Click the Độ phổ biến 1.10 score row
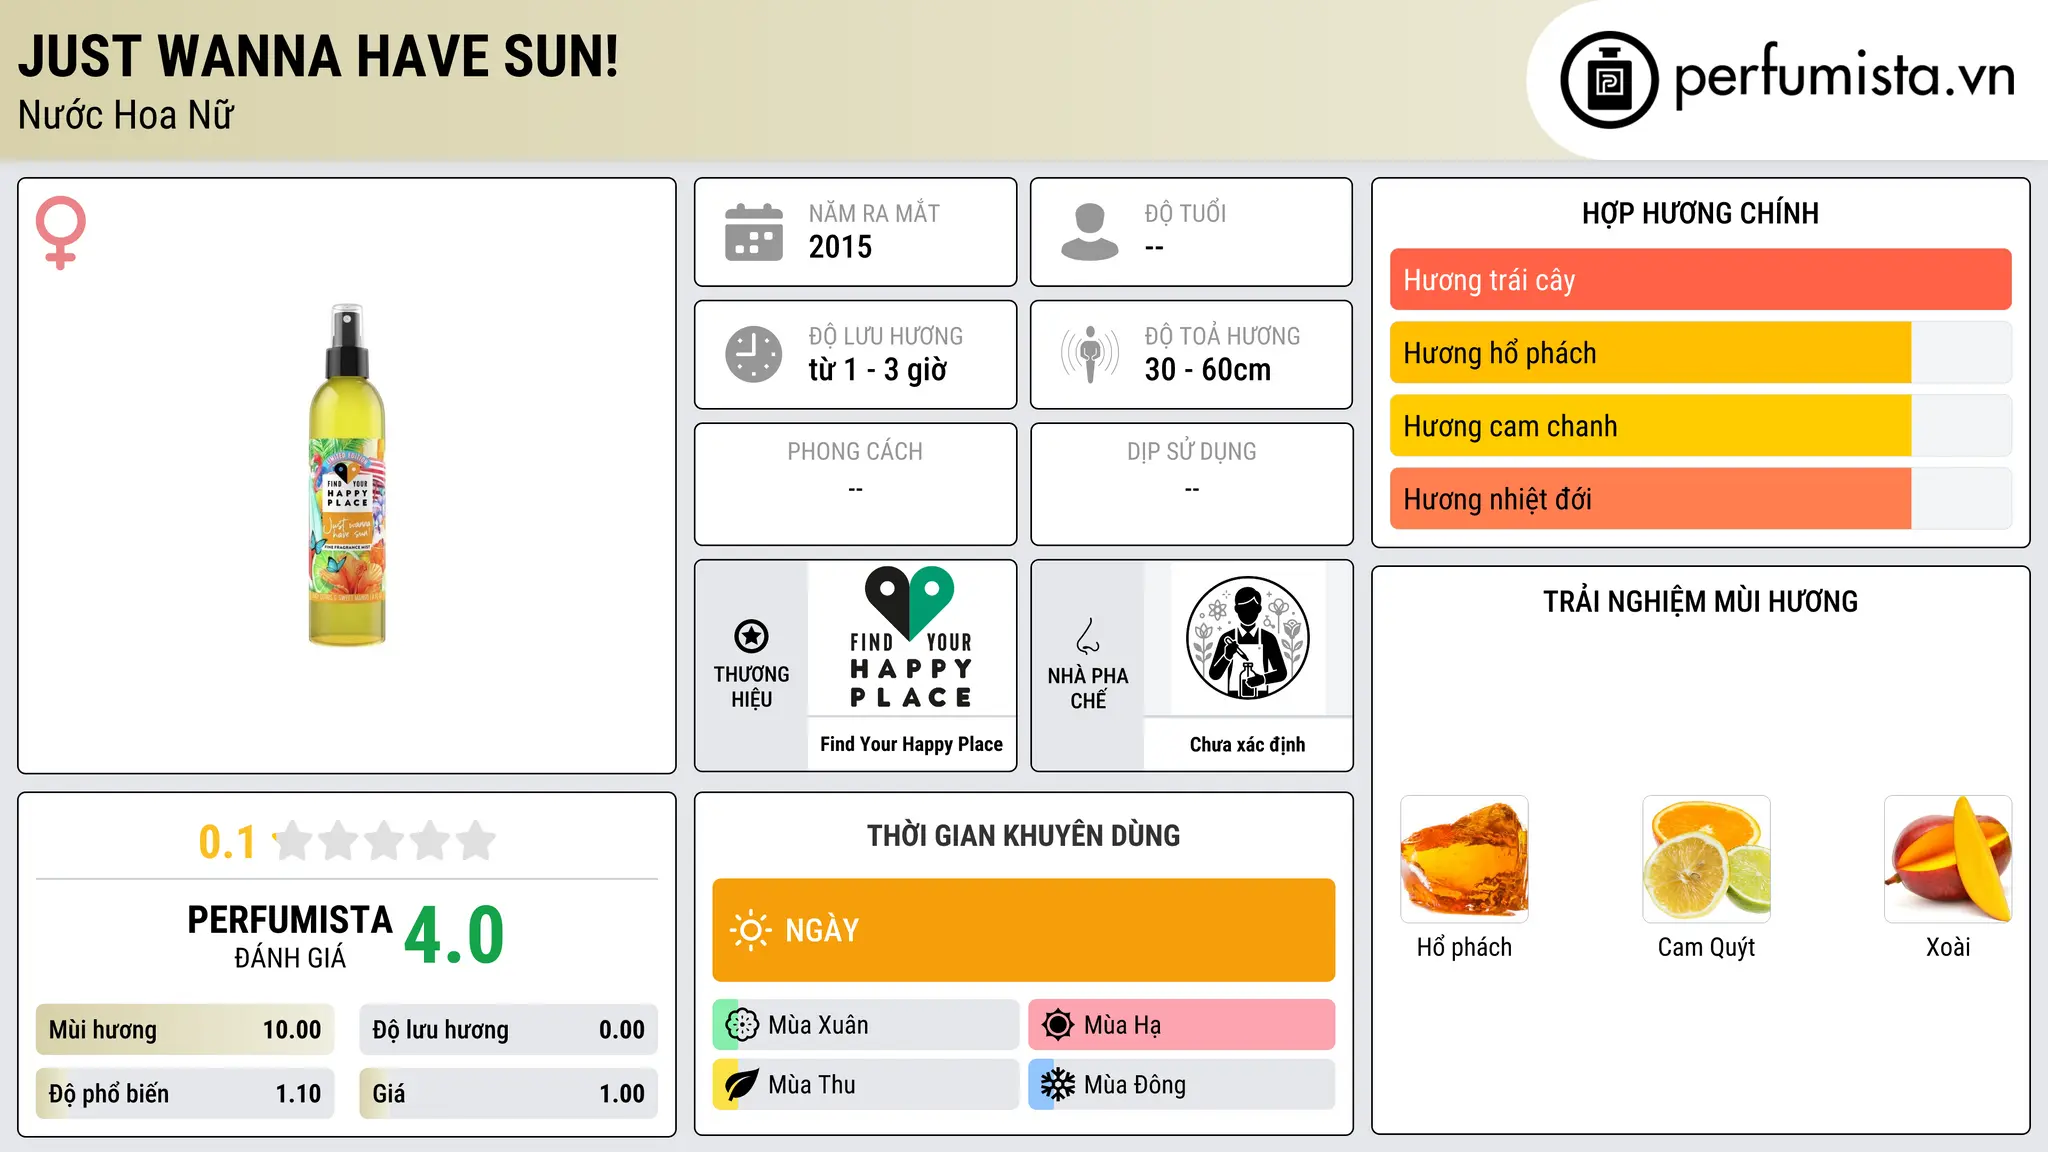The image size is (2048, 1152). [x=185, y=1094]
